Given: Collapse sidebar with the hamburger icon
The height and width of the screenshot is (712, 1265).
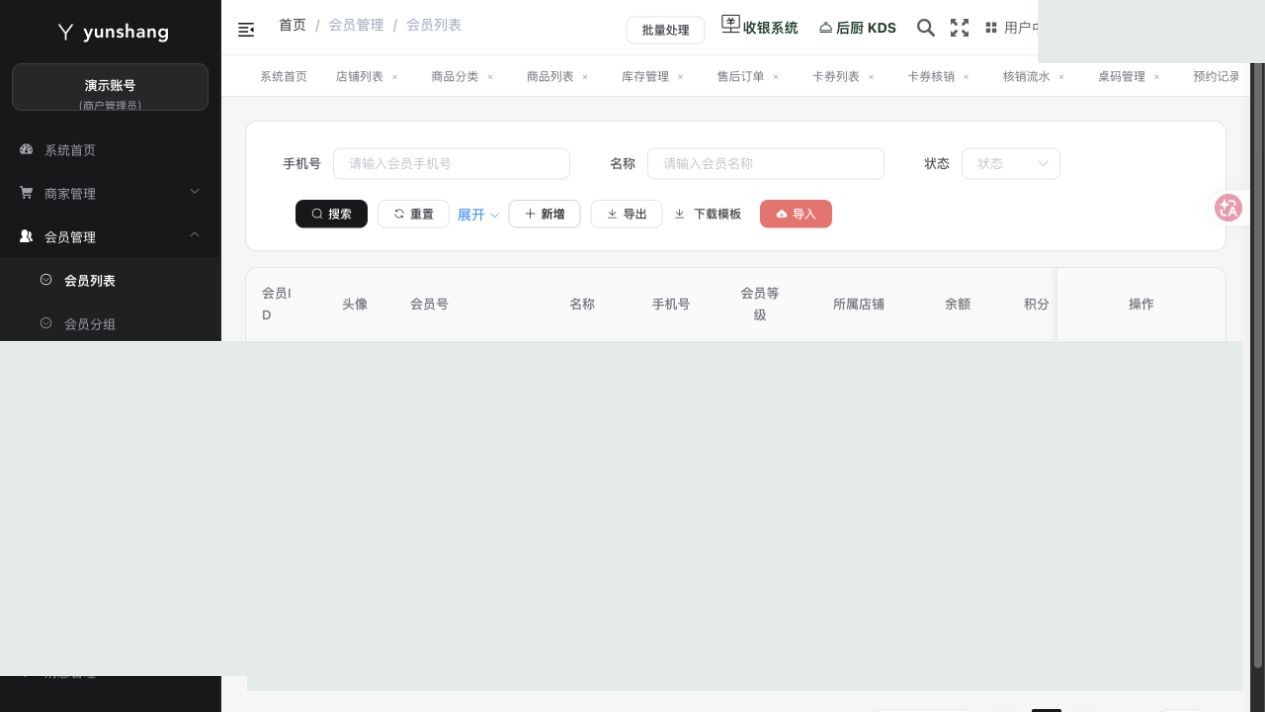Looking at the screenshot, I should click(246, 29).
